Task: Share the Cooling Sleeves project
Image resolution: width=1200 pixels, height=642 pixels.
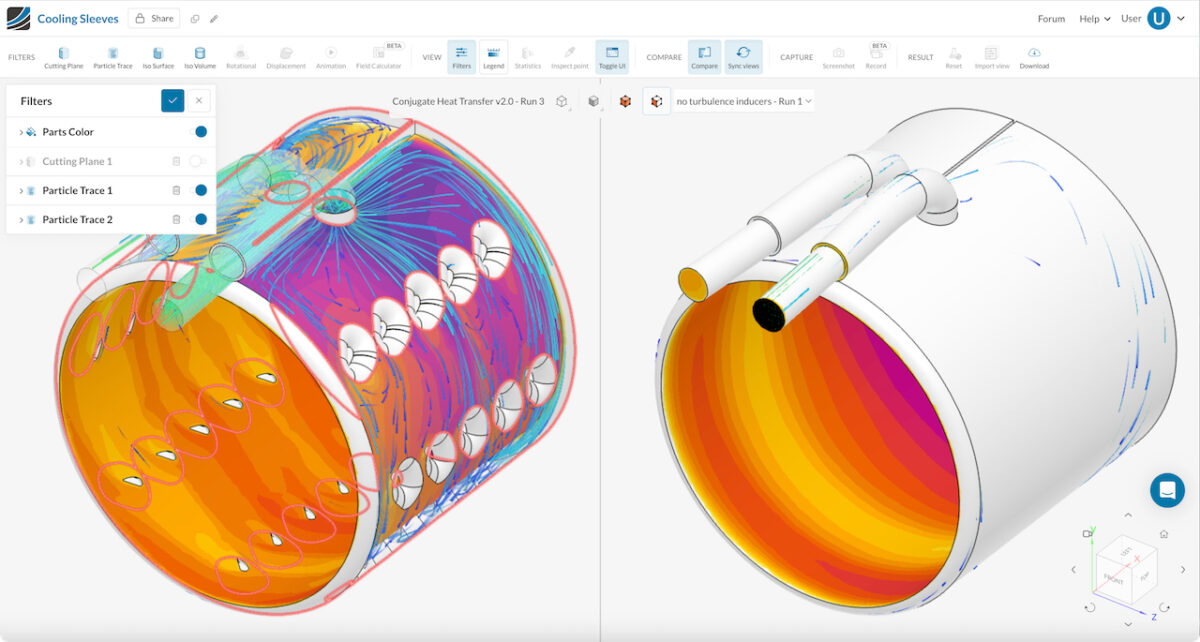Action: click(x=153, y=18)
